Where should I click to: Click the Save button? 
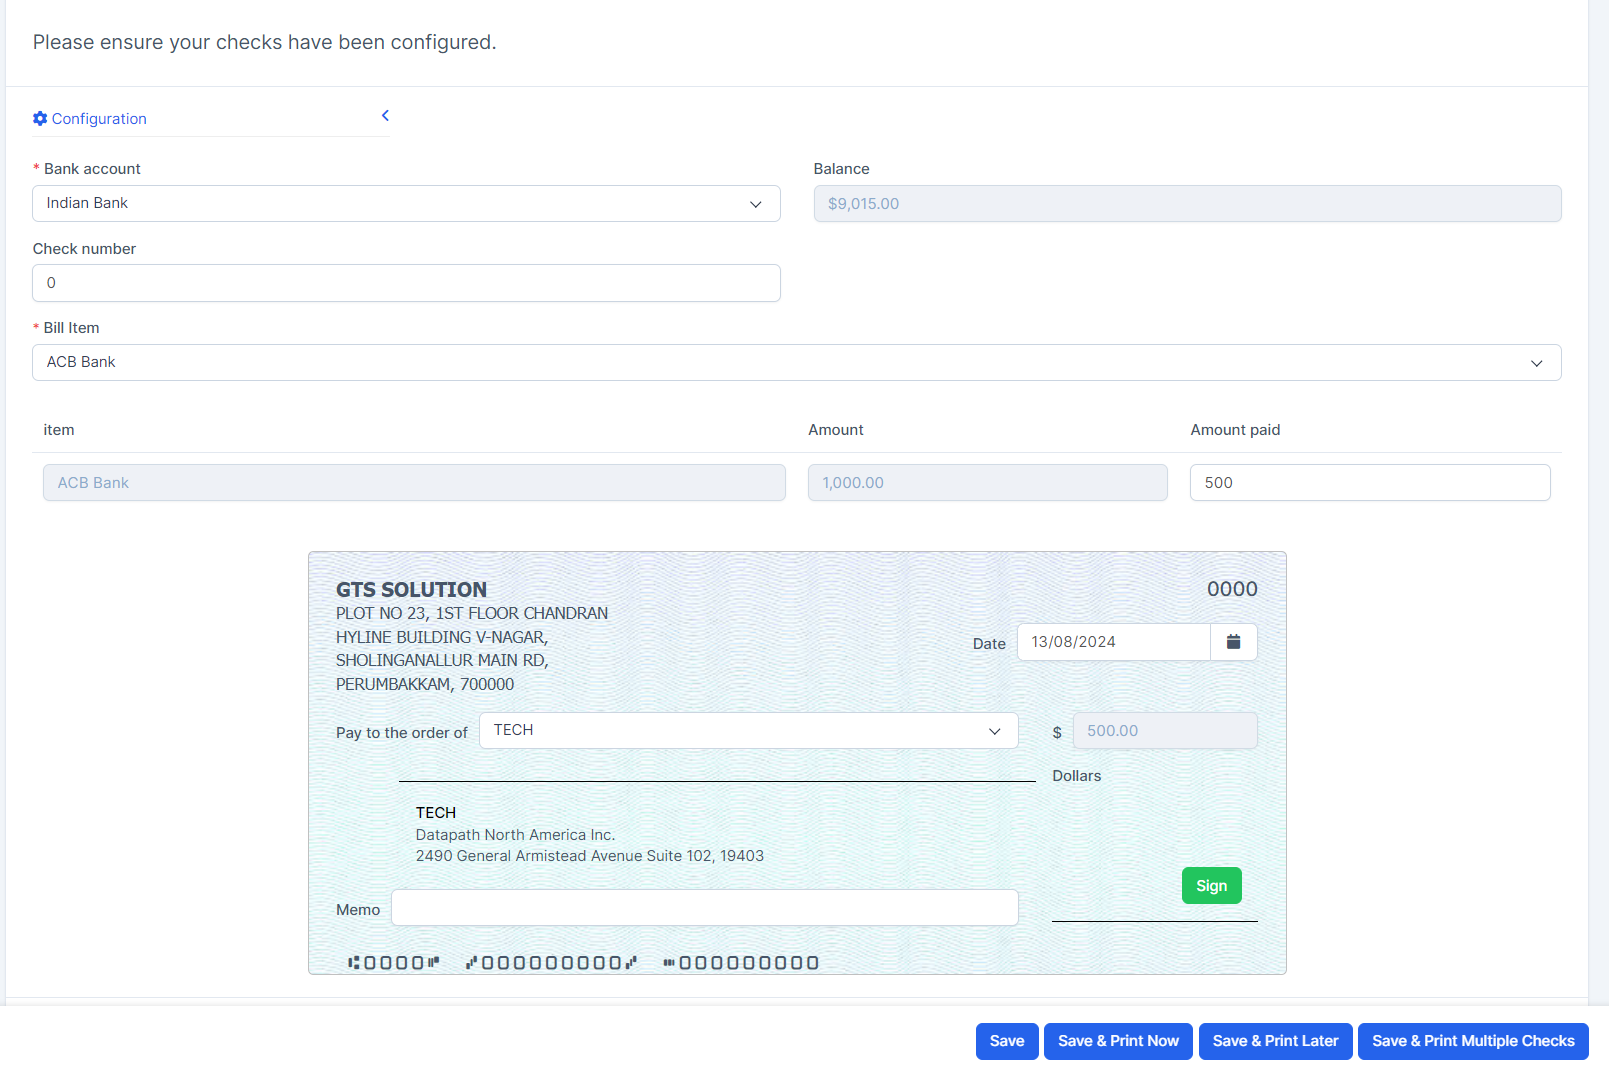[1007, 1041]
